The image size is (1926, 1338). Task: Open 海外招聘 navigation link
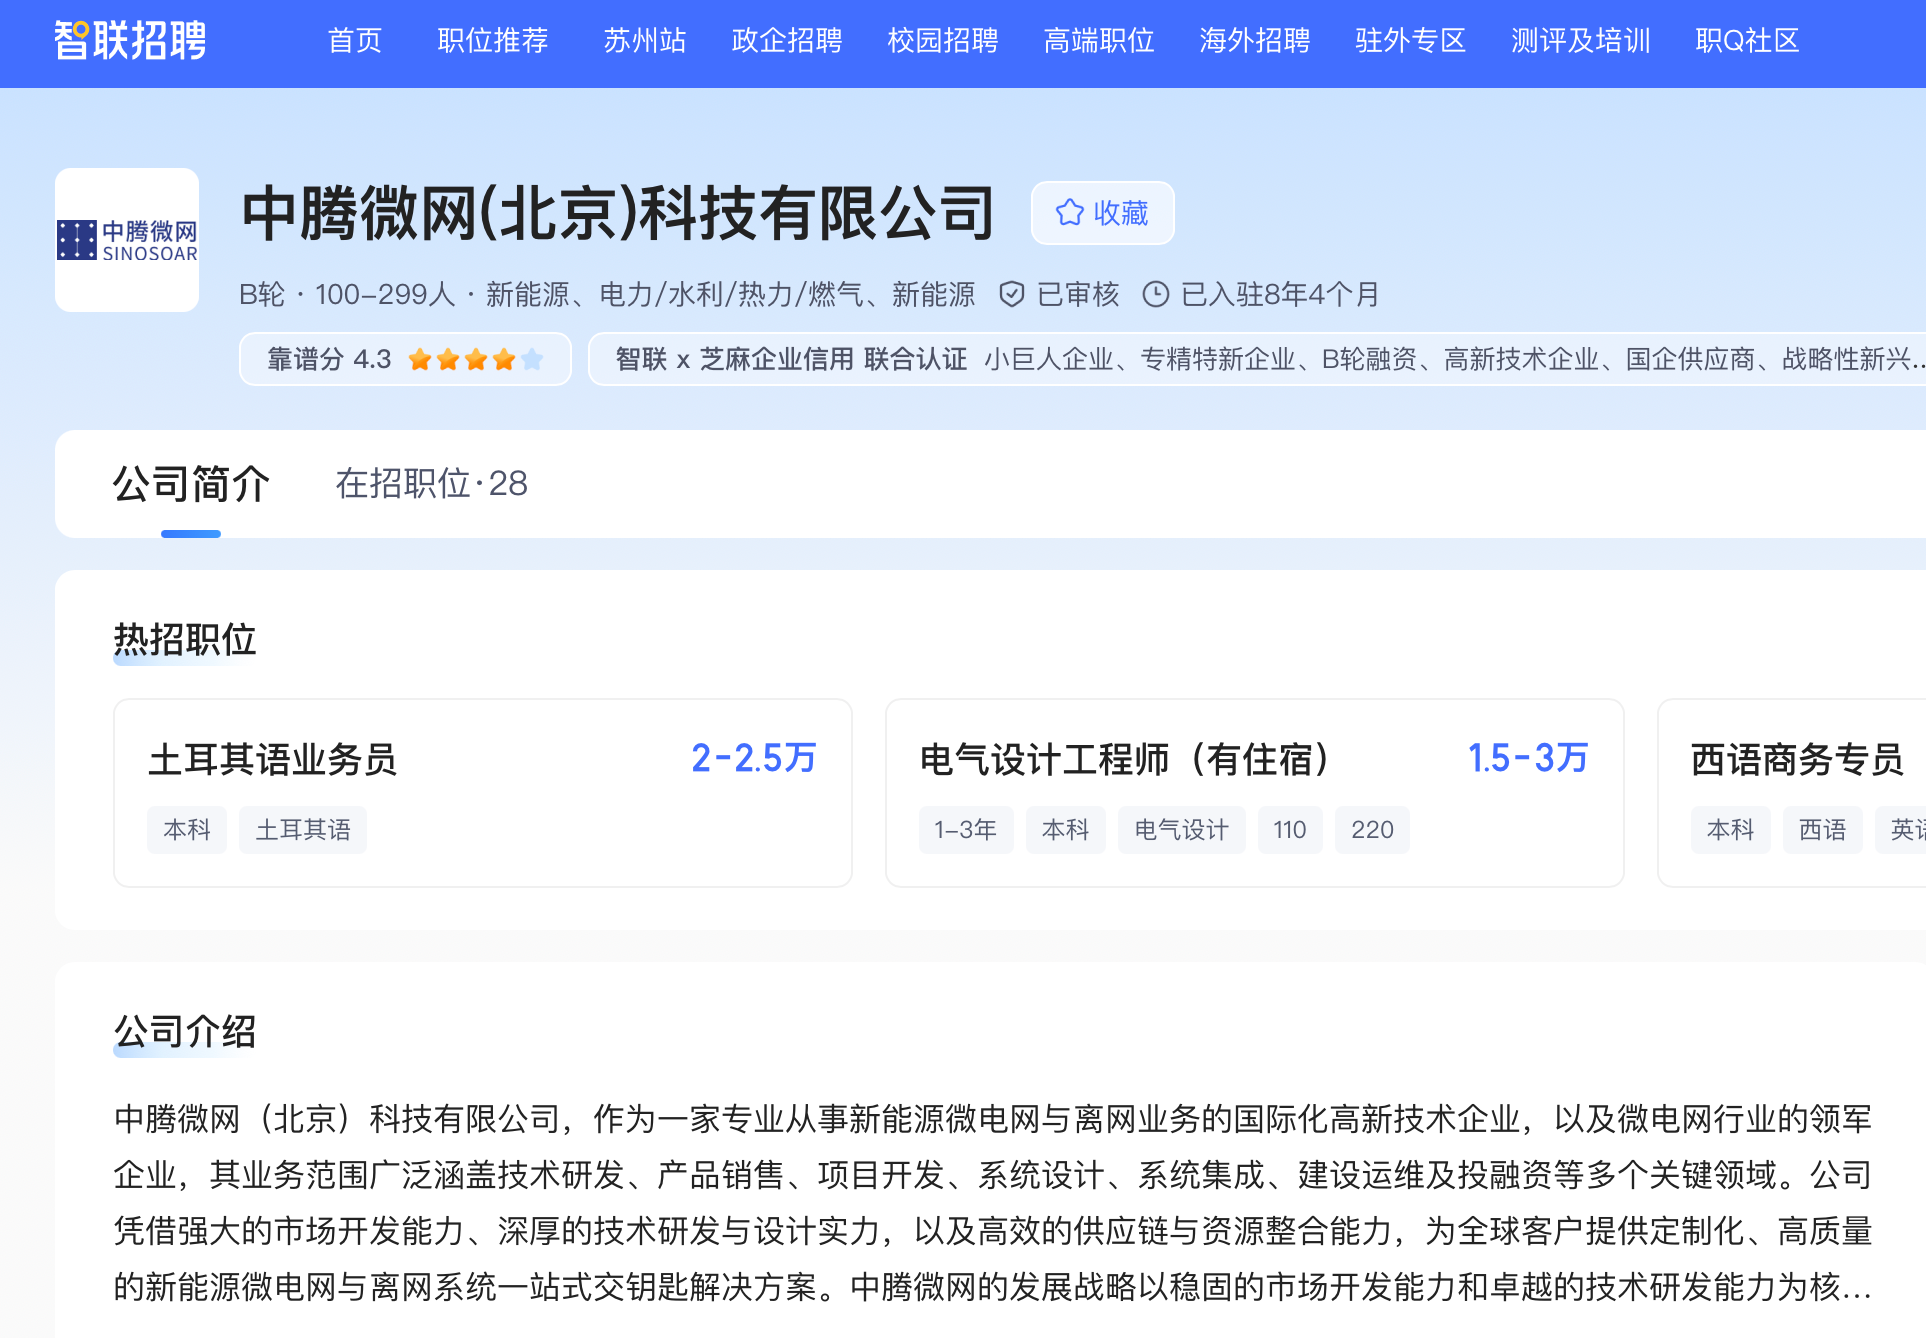(1254, 41)
